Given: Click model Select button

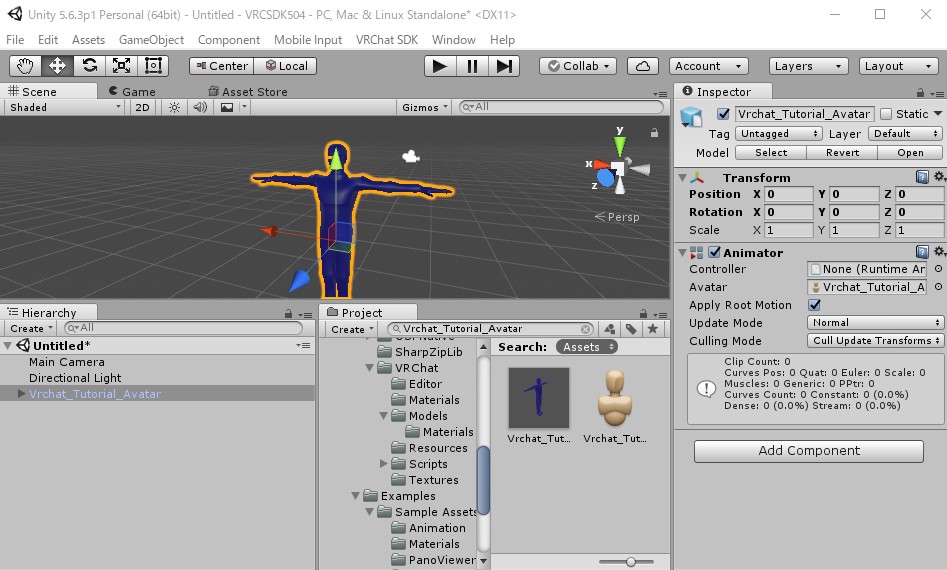Looking at the screenshot, I should pyautogui.click(x=771, y=153).
